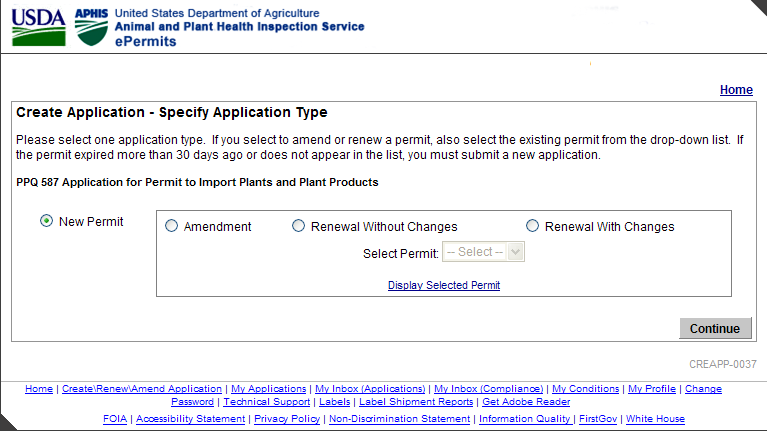Click the Technical Support link
The width and height of the screenshot is (767, 431).
[267, 401]
